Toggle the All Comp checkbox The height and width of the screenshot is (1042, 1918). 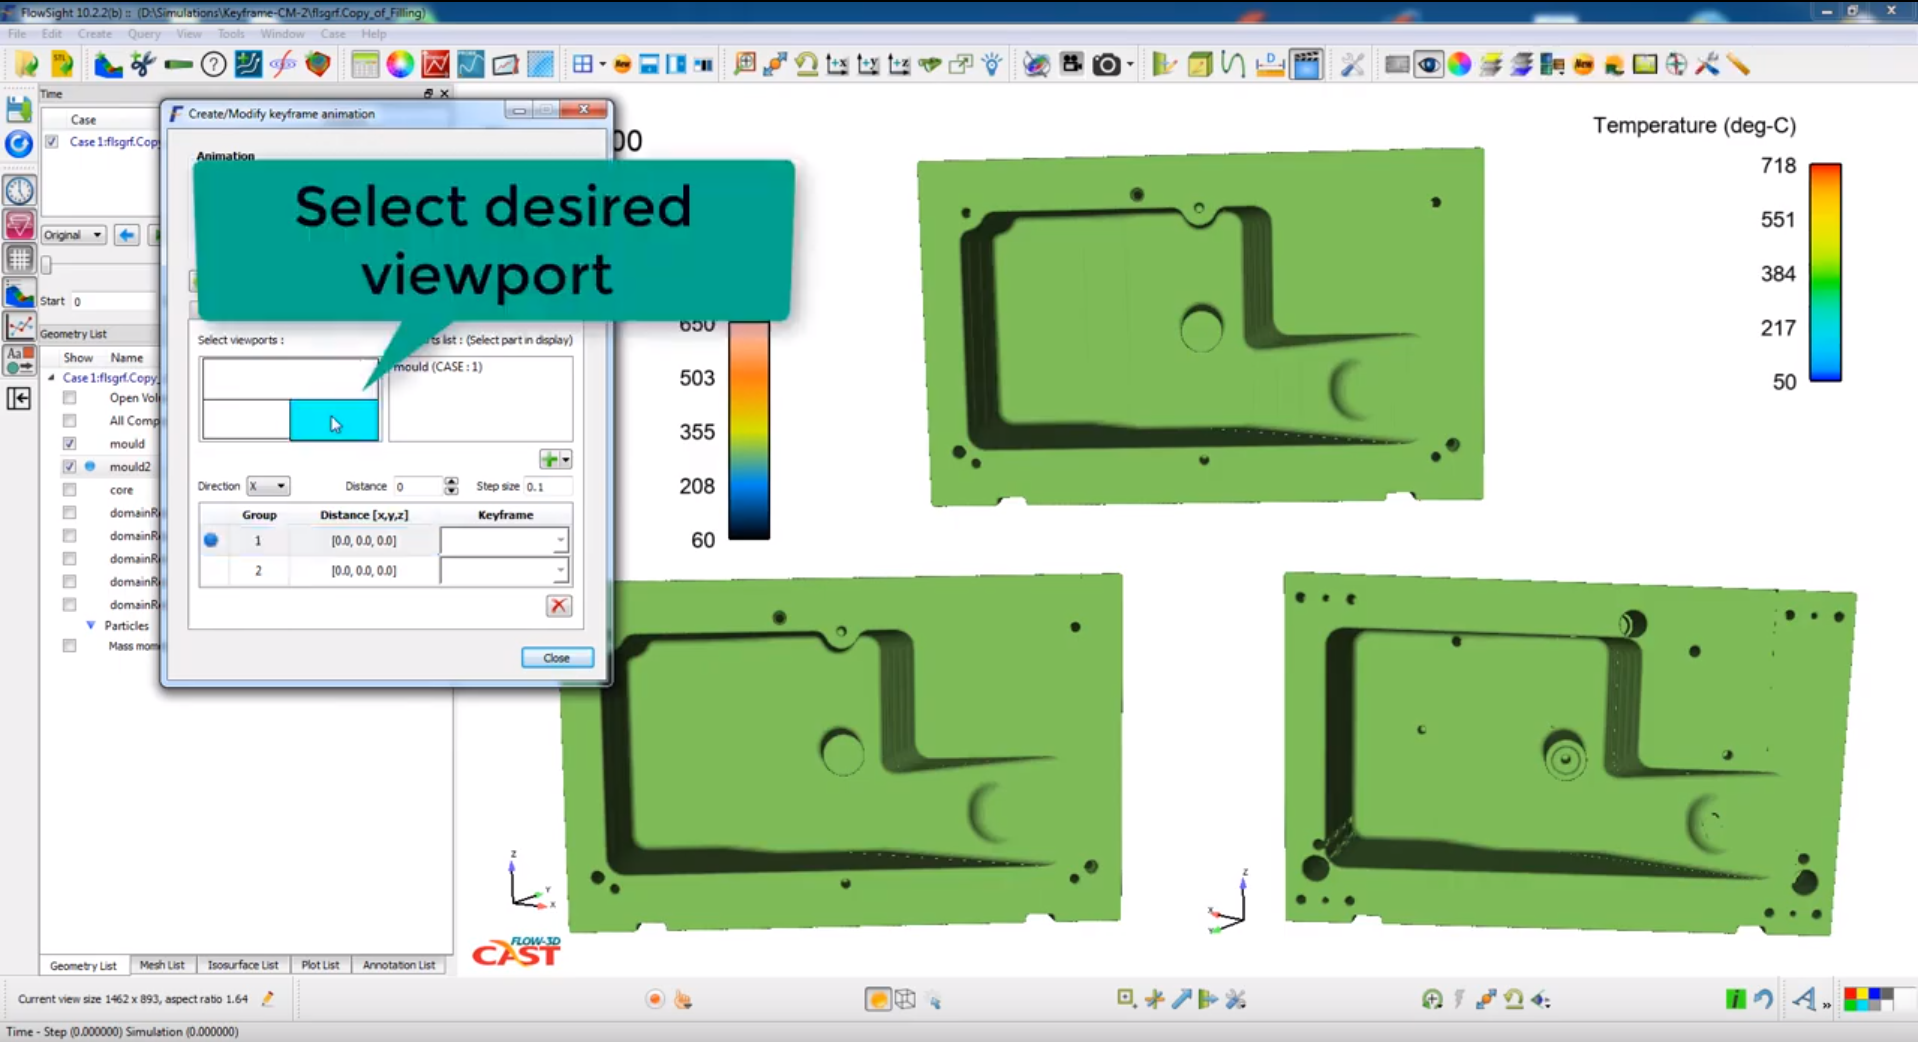click(x=69, y=420)
